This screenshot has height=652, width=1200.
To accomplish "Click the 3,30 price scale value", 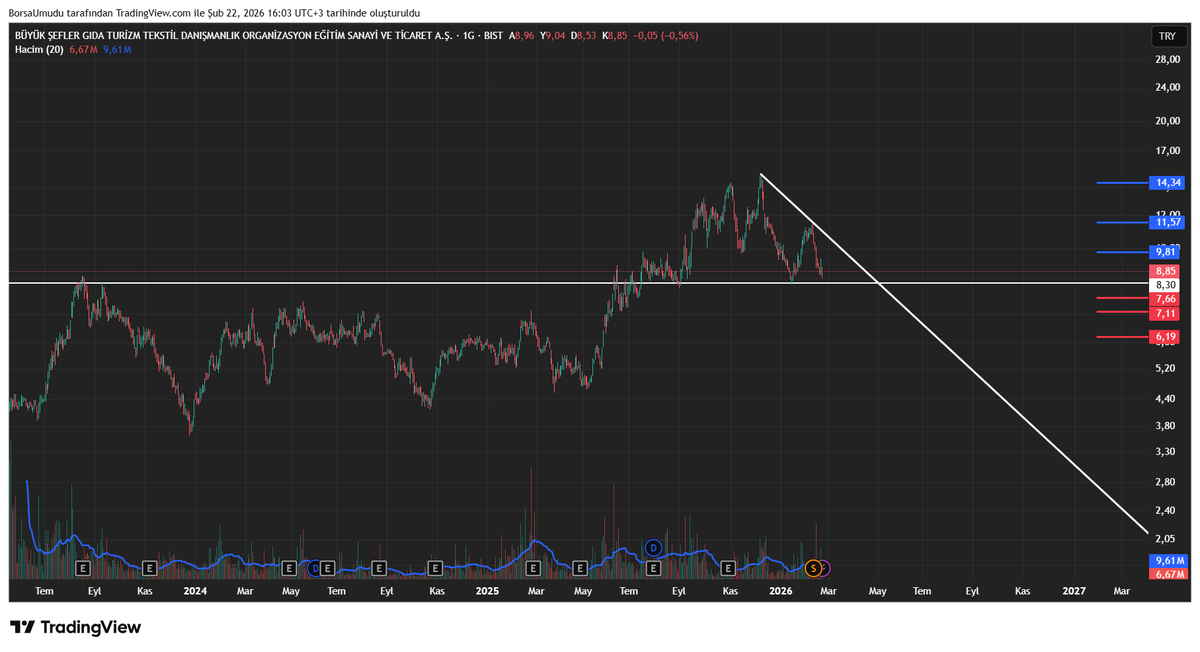I will pos(1165,452).
